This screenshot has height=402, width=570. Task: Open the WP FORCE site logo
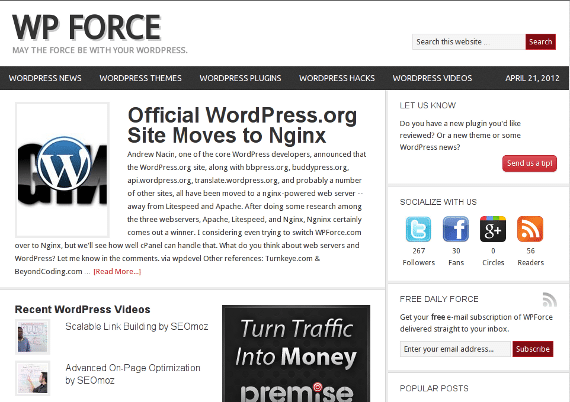87,27
